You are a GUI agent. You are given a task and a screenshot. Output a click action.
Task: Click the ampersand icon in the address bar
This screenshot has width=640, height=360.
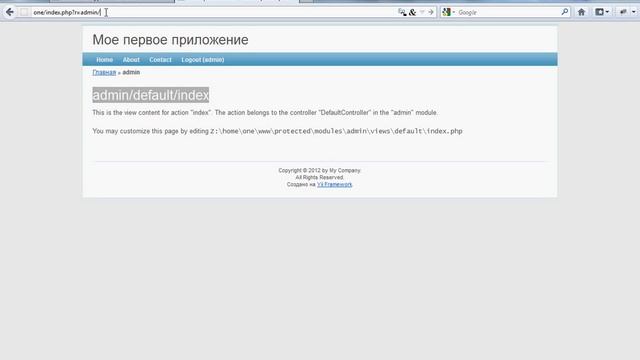click(x=412, y=12)
